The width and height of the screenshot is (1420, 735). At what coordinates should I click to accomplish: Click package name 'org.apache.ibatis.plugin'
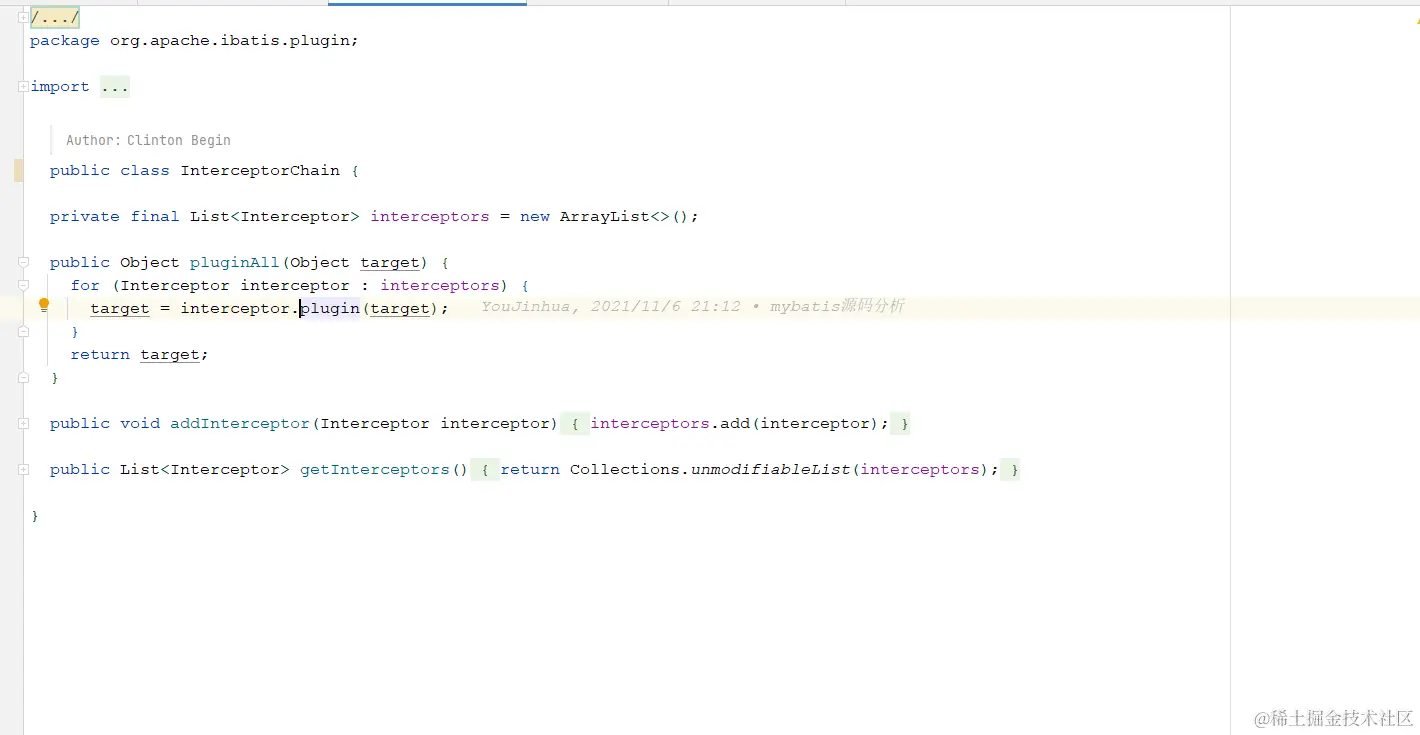point(230,41)
